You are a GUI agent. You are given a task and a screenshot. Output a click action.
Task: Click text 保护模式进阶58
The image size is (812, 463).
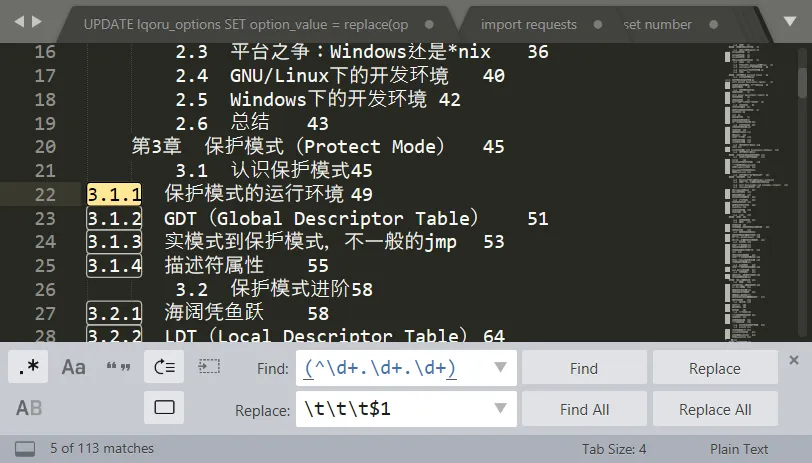[x=301, y=289]
